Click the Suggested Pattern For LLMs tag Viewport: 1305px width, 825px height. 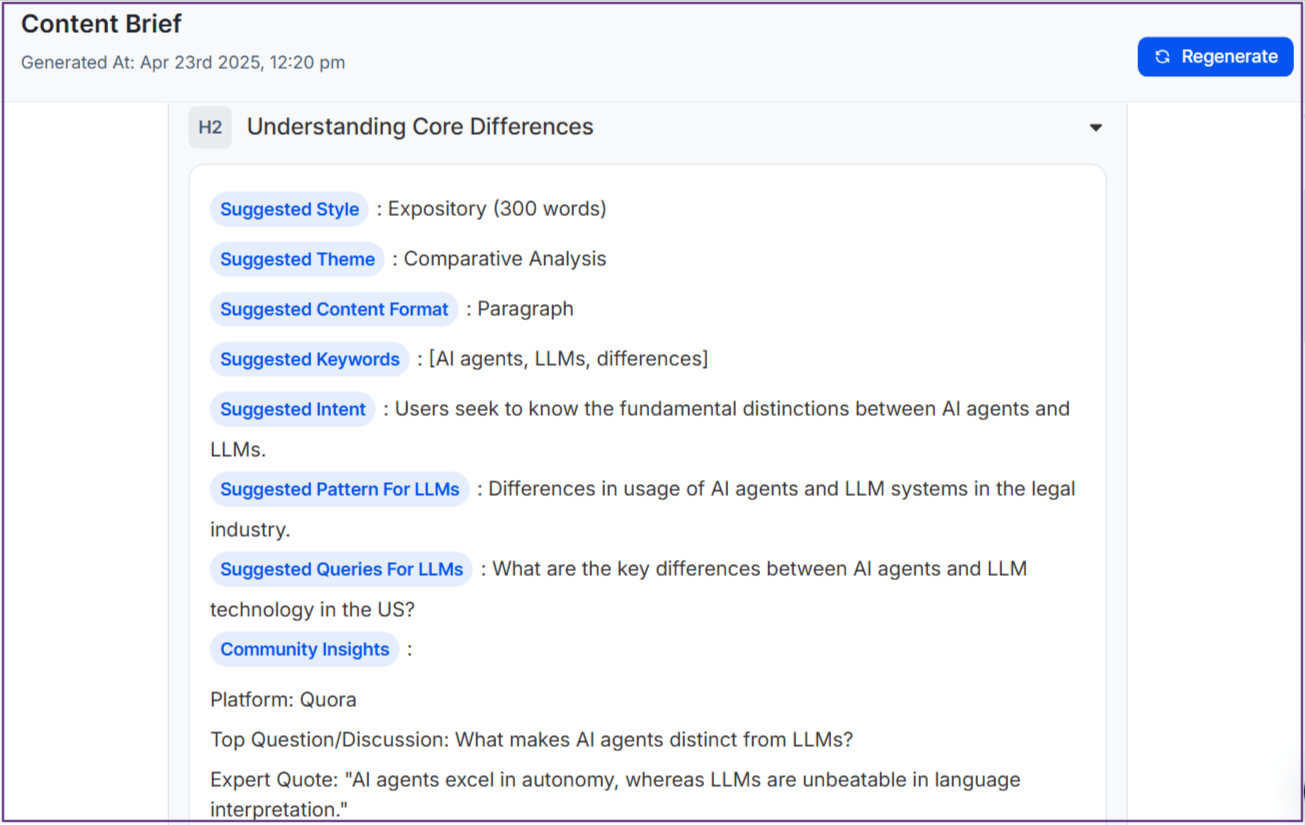[339, 489]
